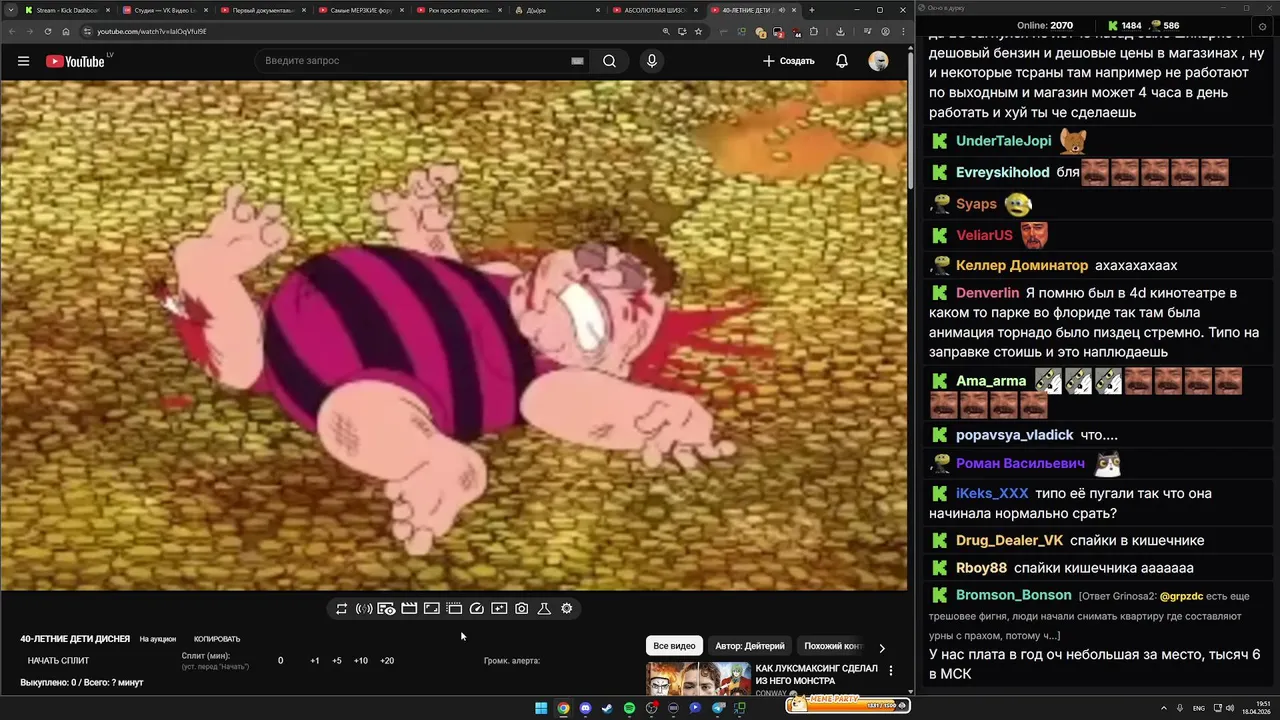
Task: Open YouTube notifications bell
Action: coord(842,61)
